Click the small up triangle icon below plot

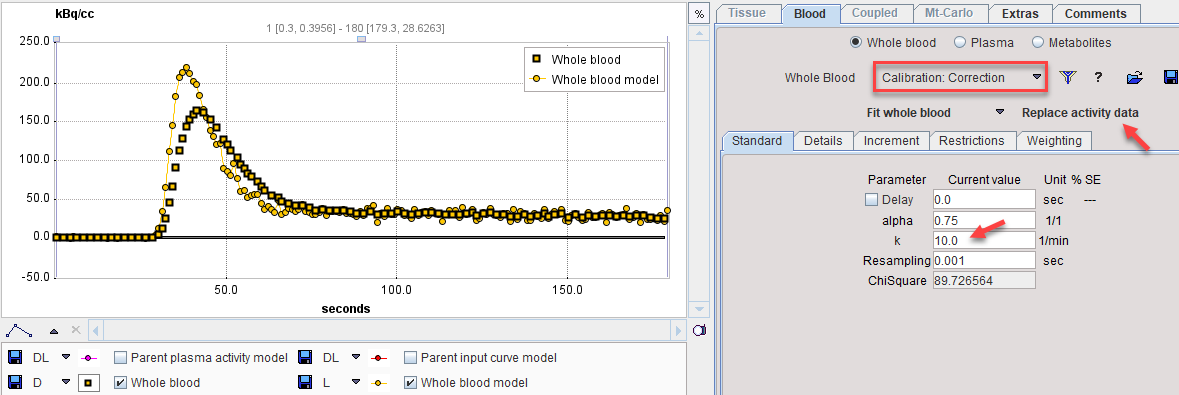point(54,330)
